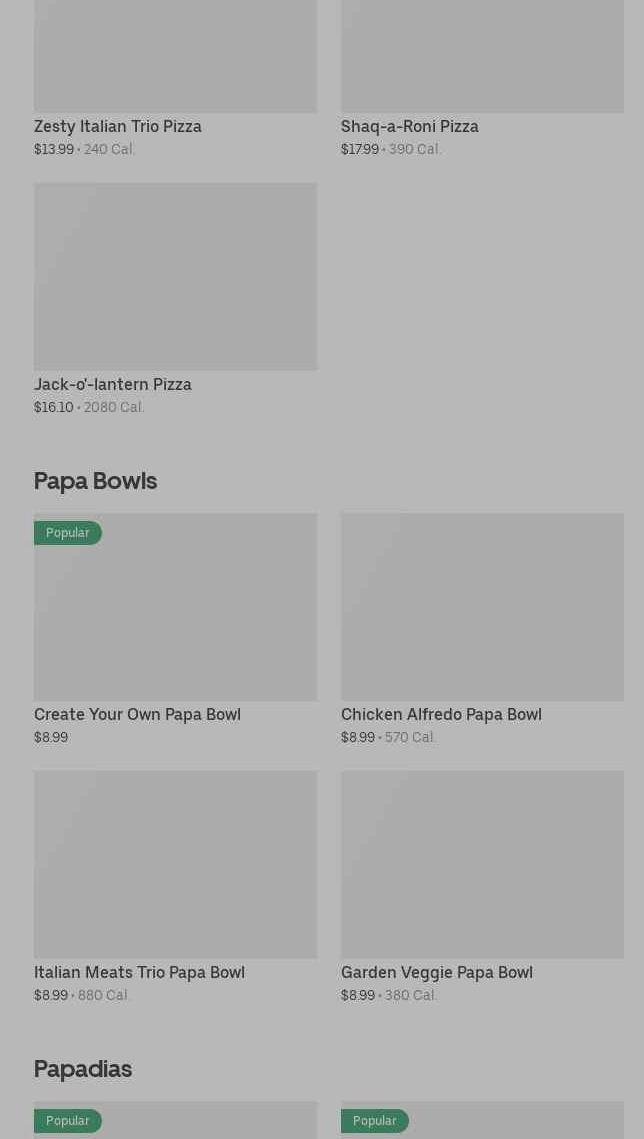Screen dimensions: 644x1139
Task: Click the Chicken Alfredo Papa Bowl name
Action: (441, 714)
